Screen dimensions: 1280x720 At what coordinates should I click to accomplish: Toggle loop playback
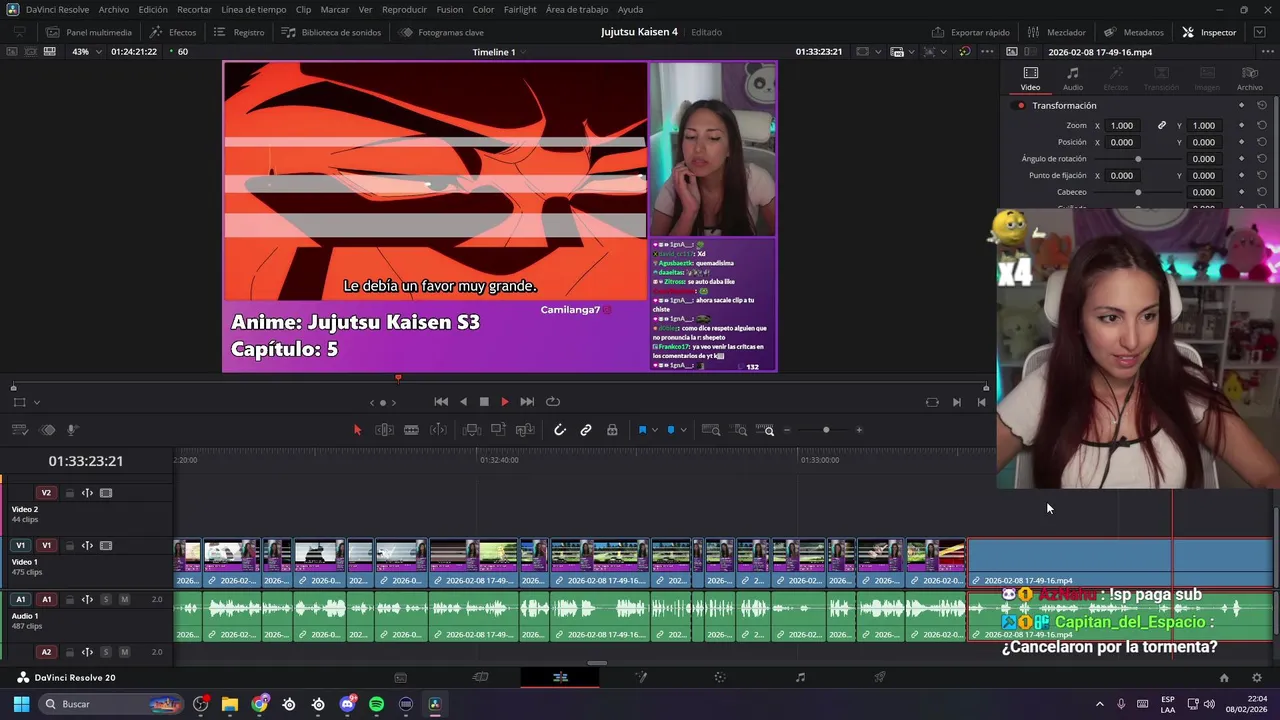(552, 402)
